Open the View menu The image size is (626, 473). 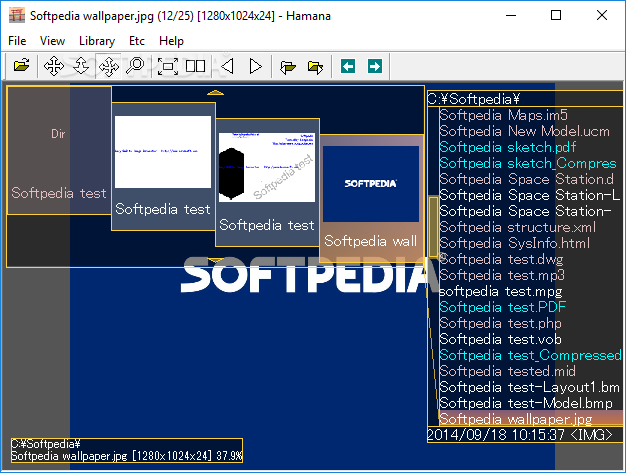(52, 41)
